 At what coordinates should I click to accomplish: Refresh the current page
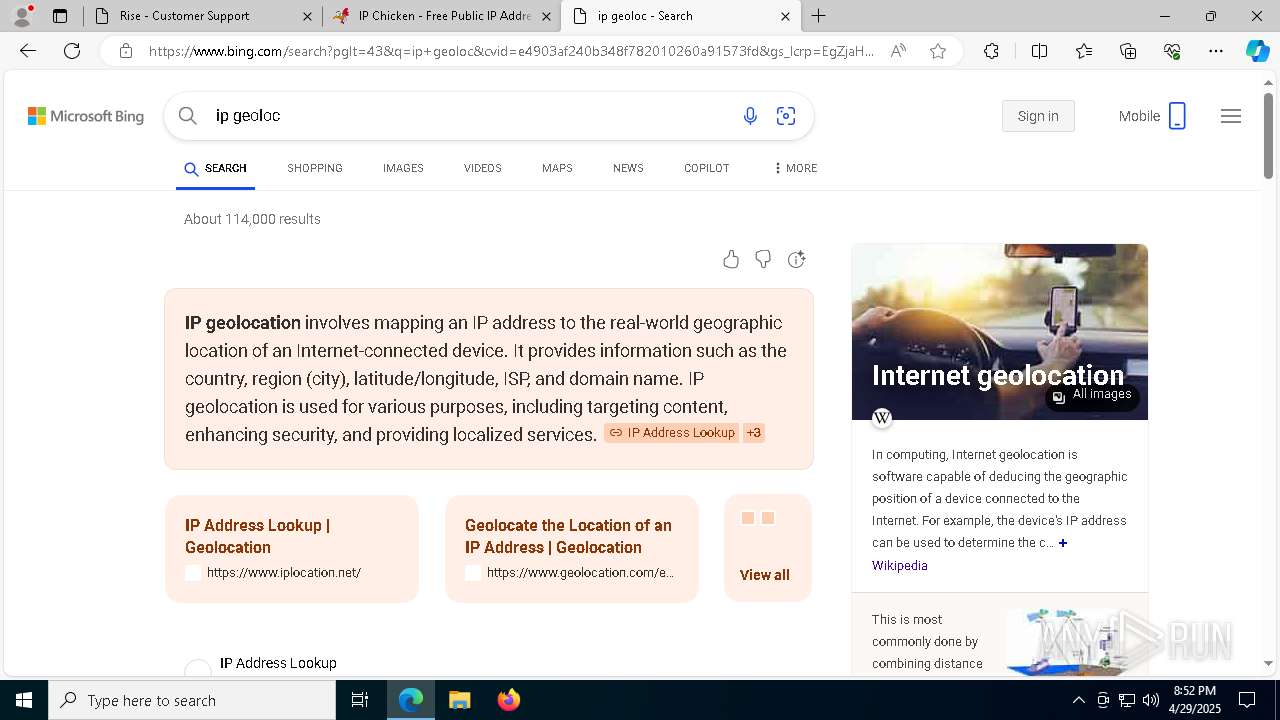(72, 51)
